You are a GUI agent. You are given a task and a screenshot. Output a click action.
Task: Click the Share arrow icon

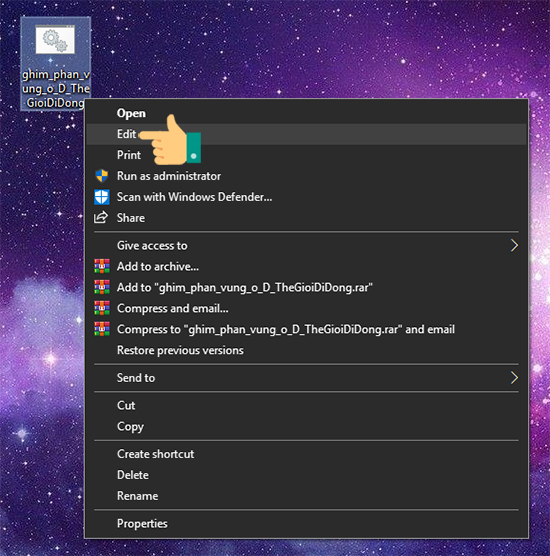pos(101,217)
